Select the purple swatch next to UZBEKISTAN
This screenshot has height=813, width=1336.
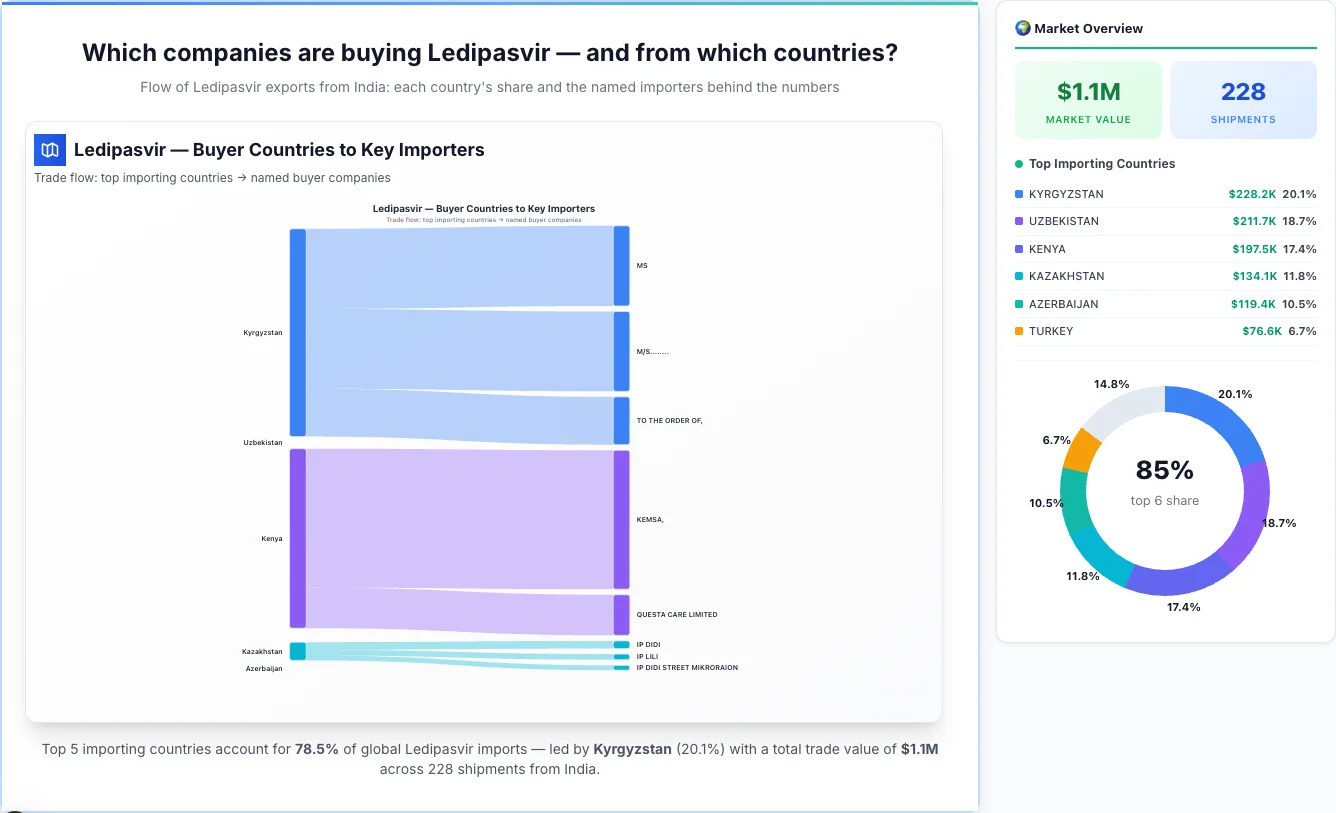1018,221
